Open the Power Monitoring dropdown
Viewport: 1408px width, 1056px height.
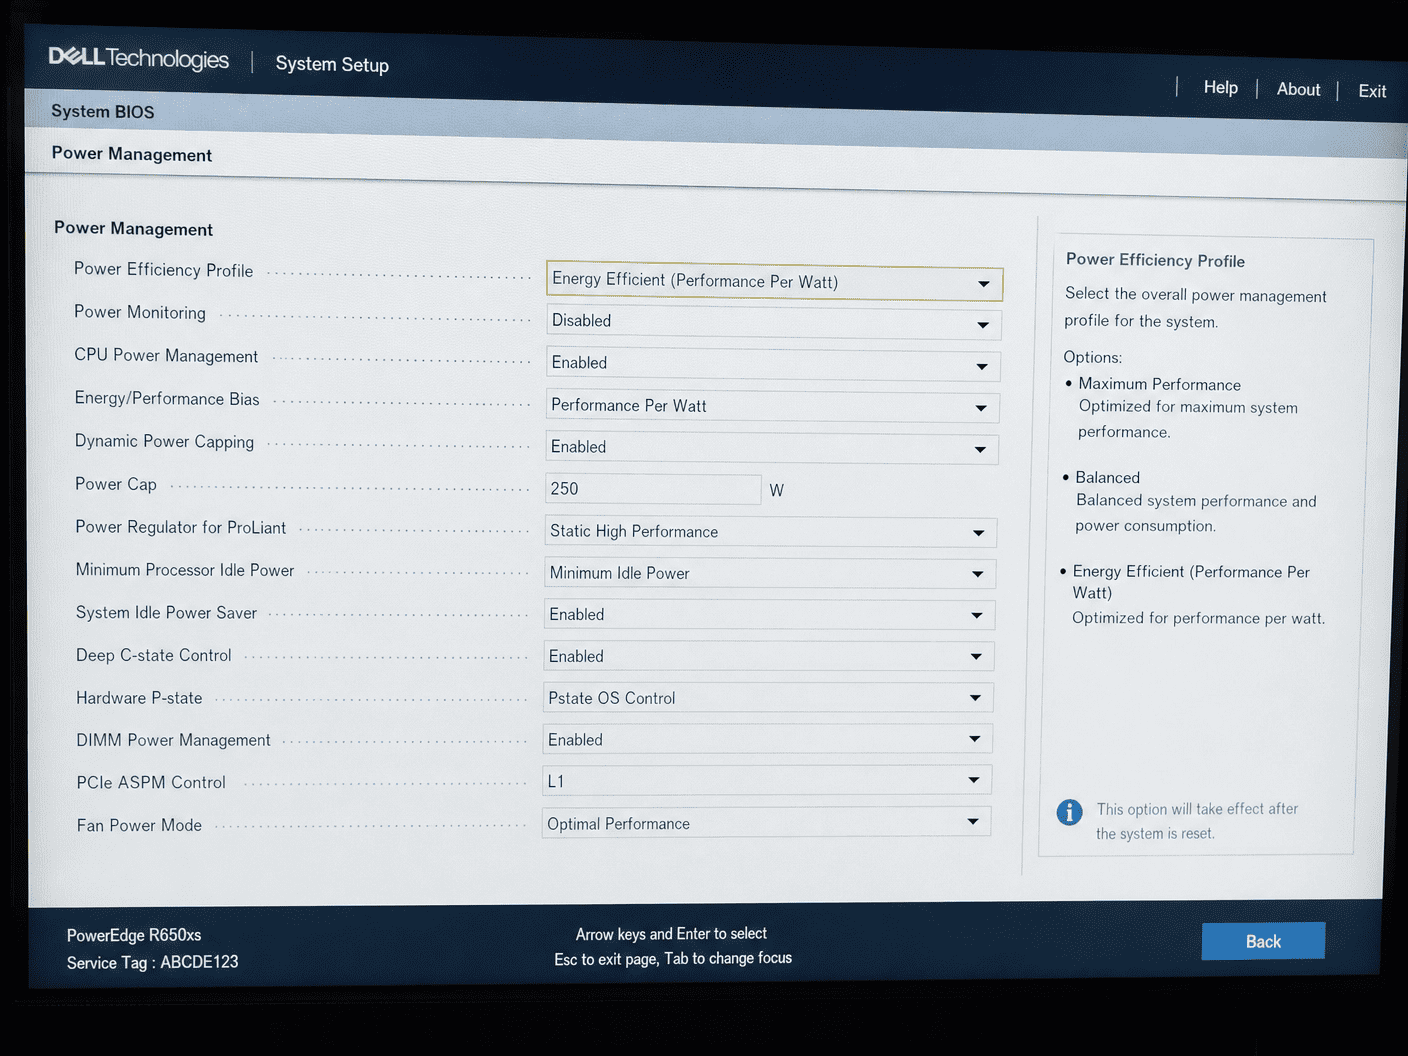[774, 323]
